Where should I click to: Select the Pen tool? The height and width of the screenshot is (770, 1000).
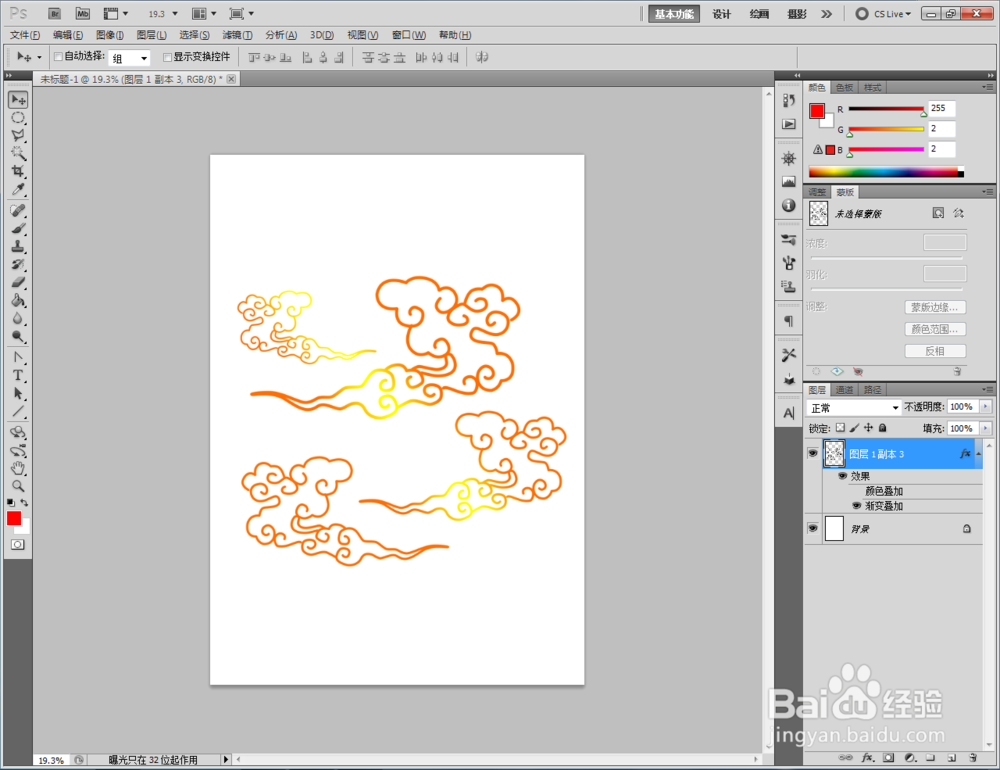[x=18, y=357]
